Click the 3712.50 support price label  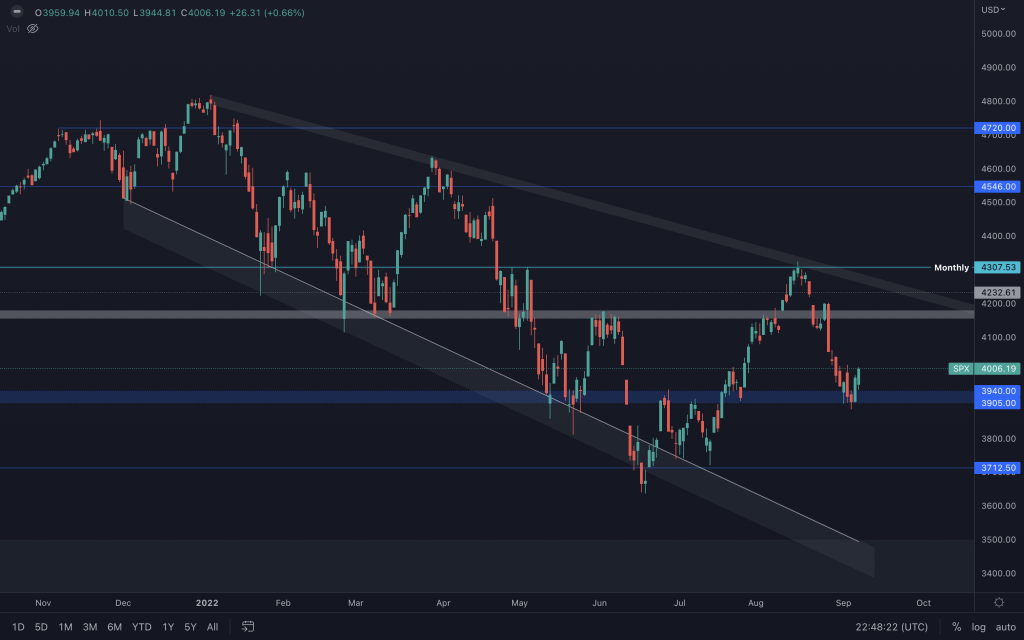coord(997,467)
